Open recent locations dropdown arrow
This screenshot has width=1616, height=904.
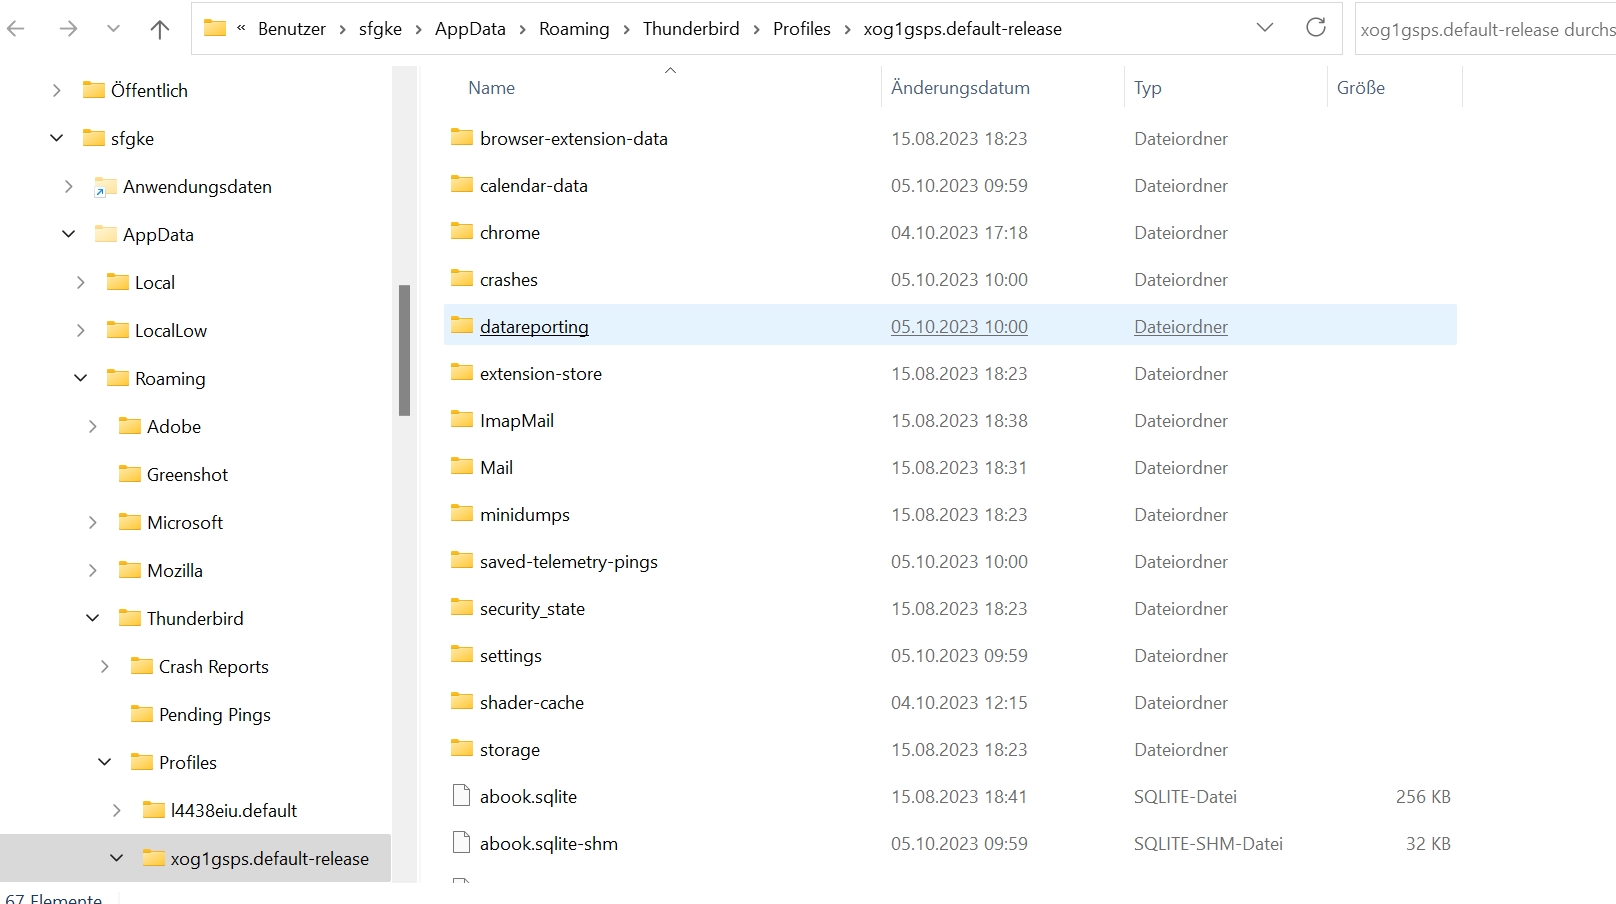[x=113, y=29]
